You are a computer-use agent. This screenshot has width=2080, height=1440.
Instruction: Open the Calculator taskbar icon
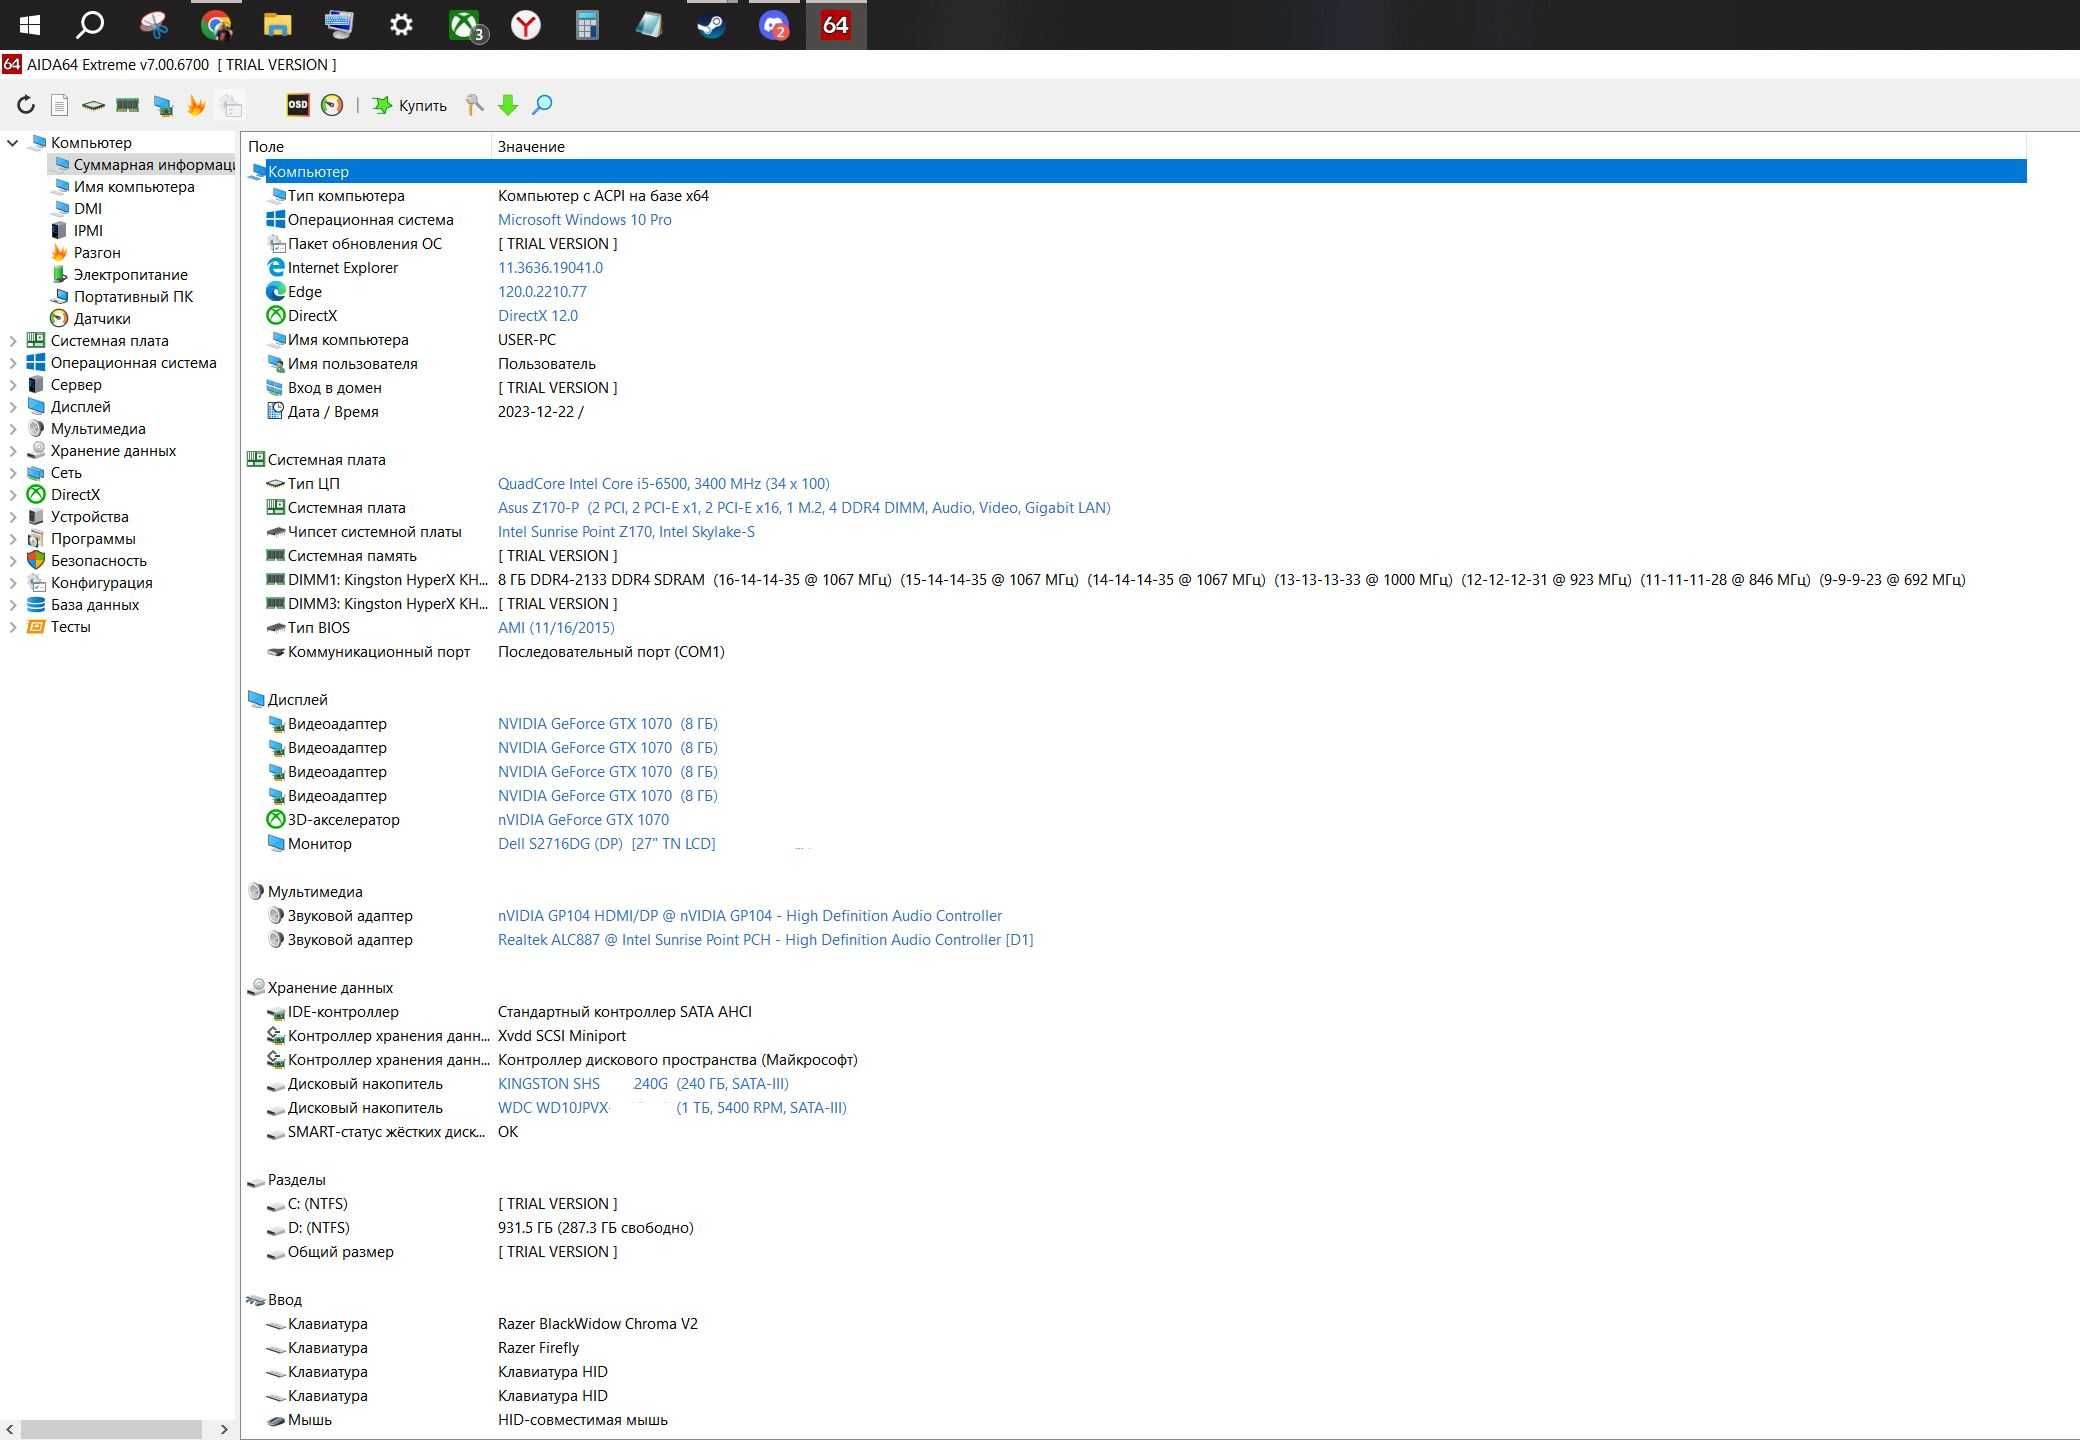point(587,25)
